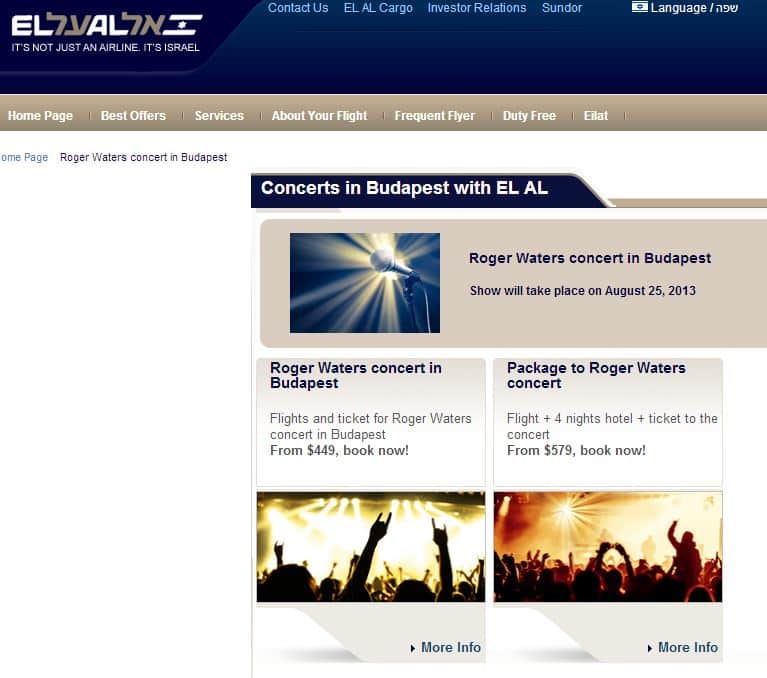The height and width of the screenshot is (678, 767).
Task: Click the 'From $449, book now!' text
Action: 339,451
